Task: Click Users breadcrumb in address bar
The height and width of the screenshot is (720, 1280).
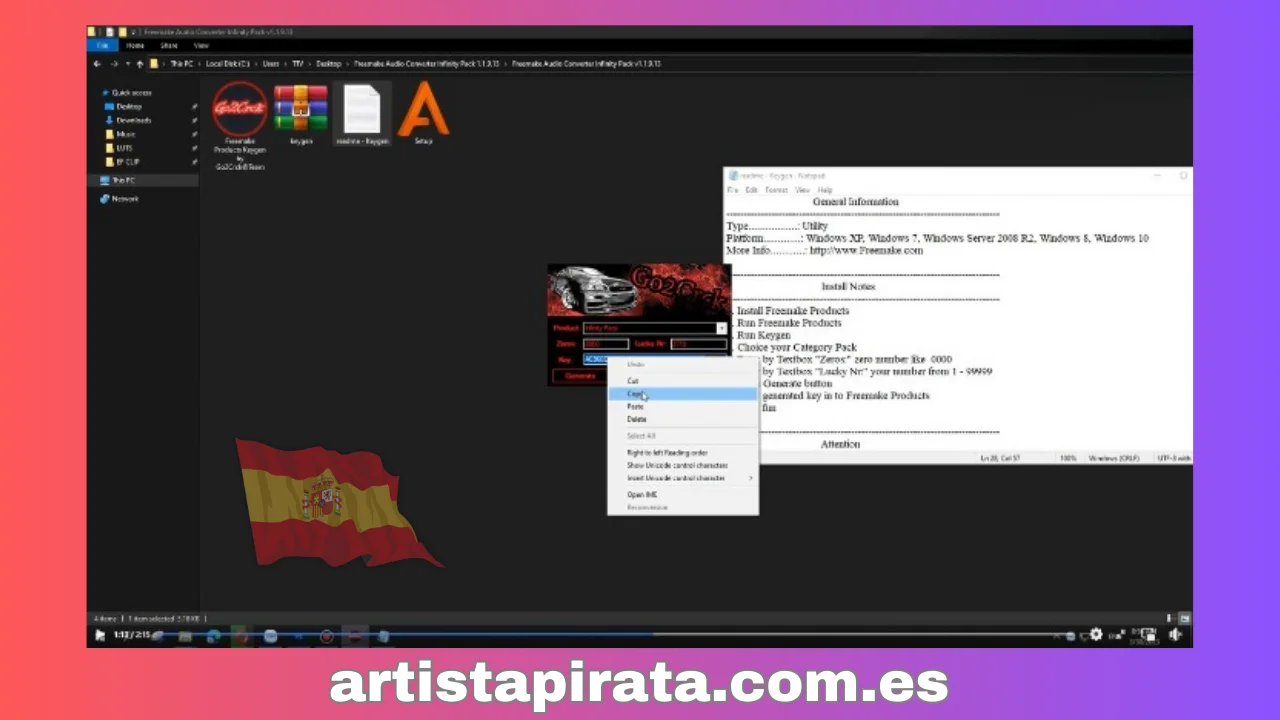Action: pos(271,64)
